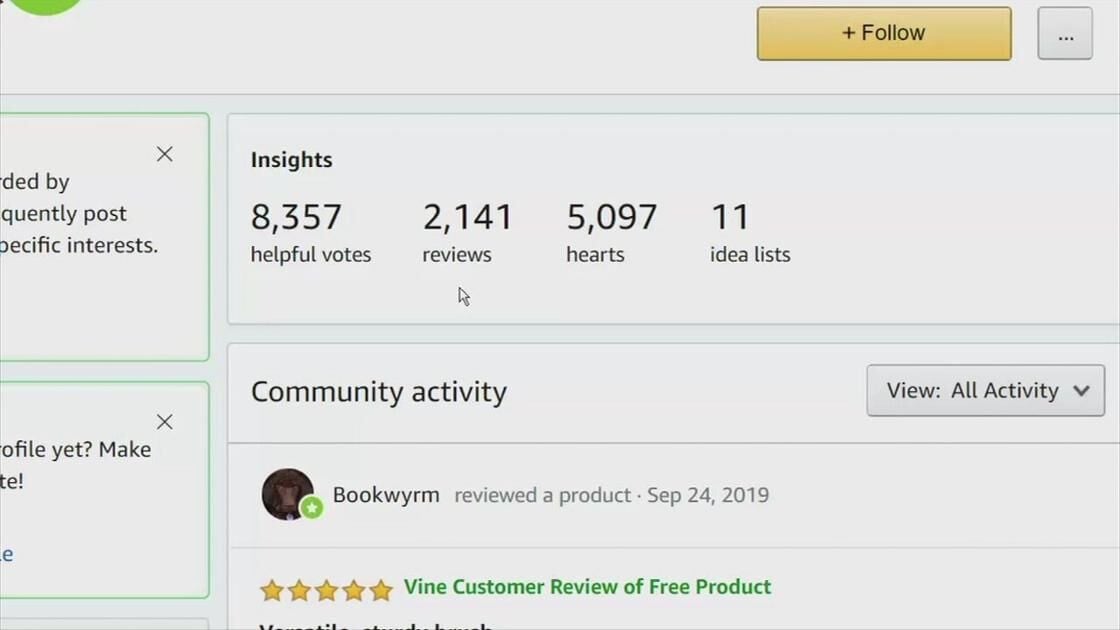
Task: Click Bookwyrm's profile picture
Action: (x=289, y=494)
